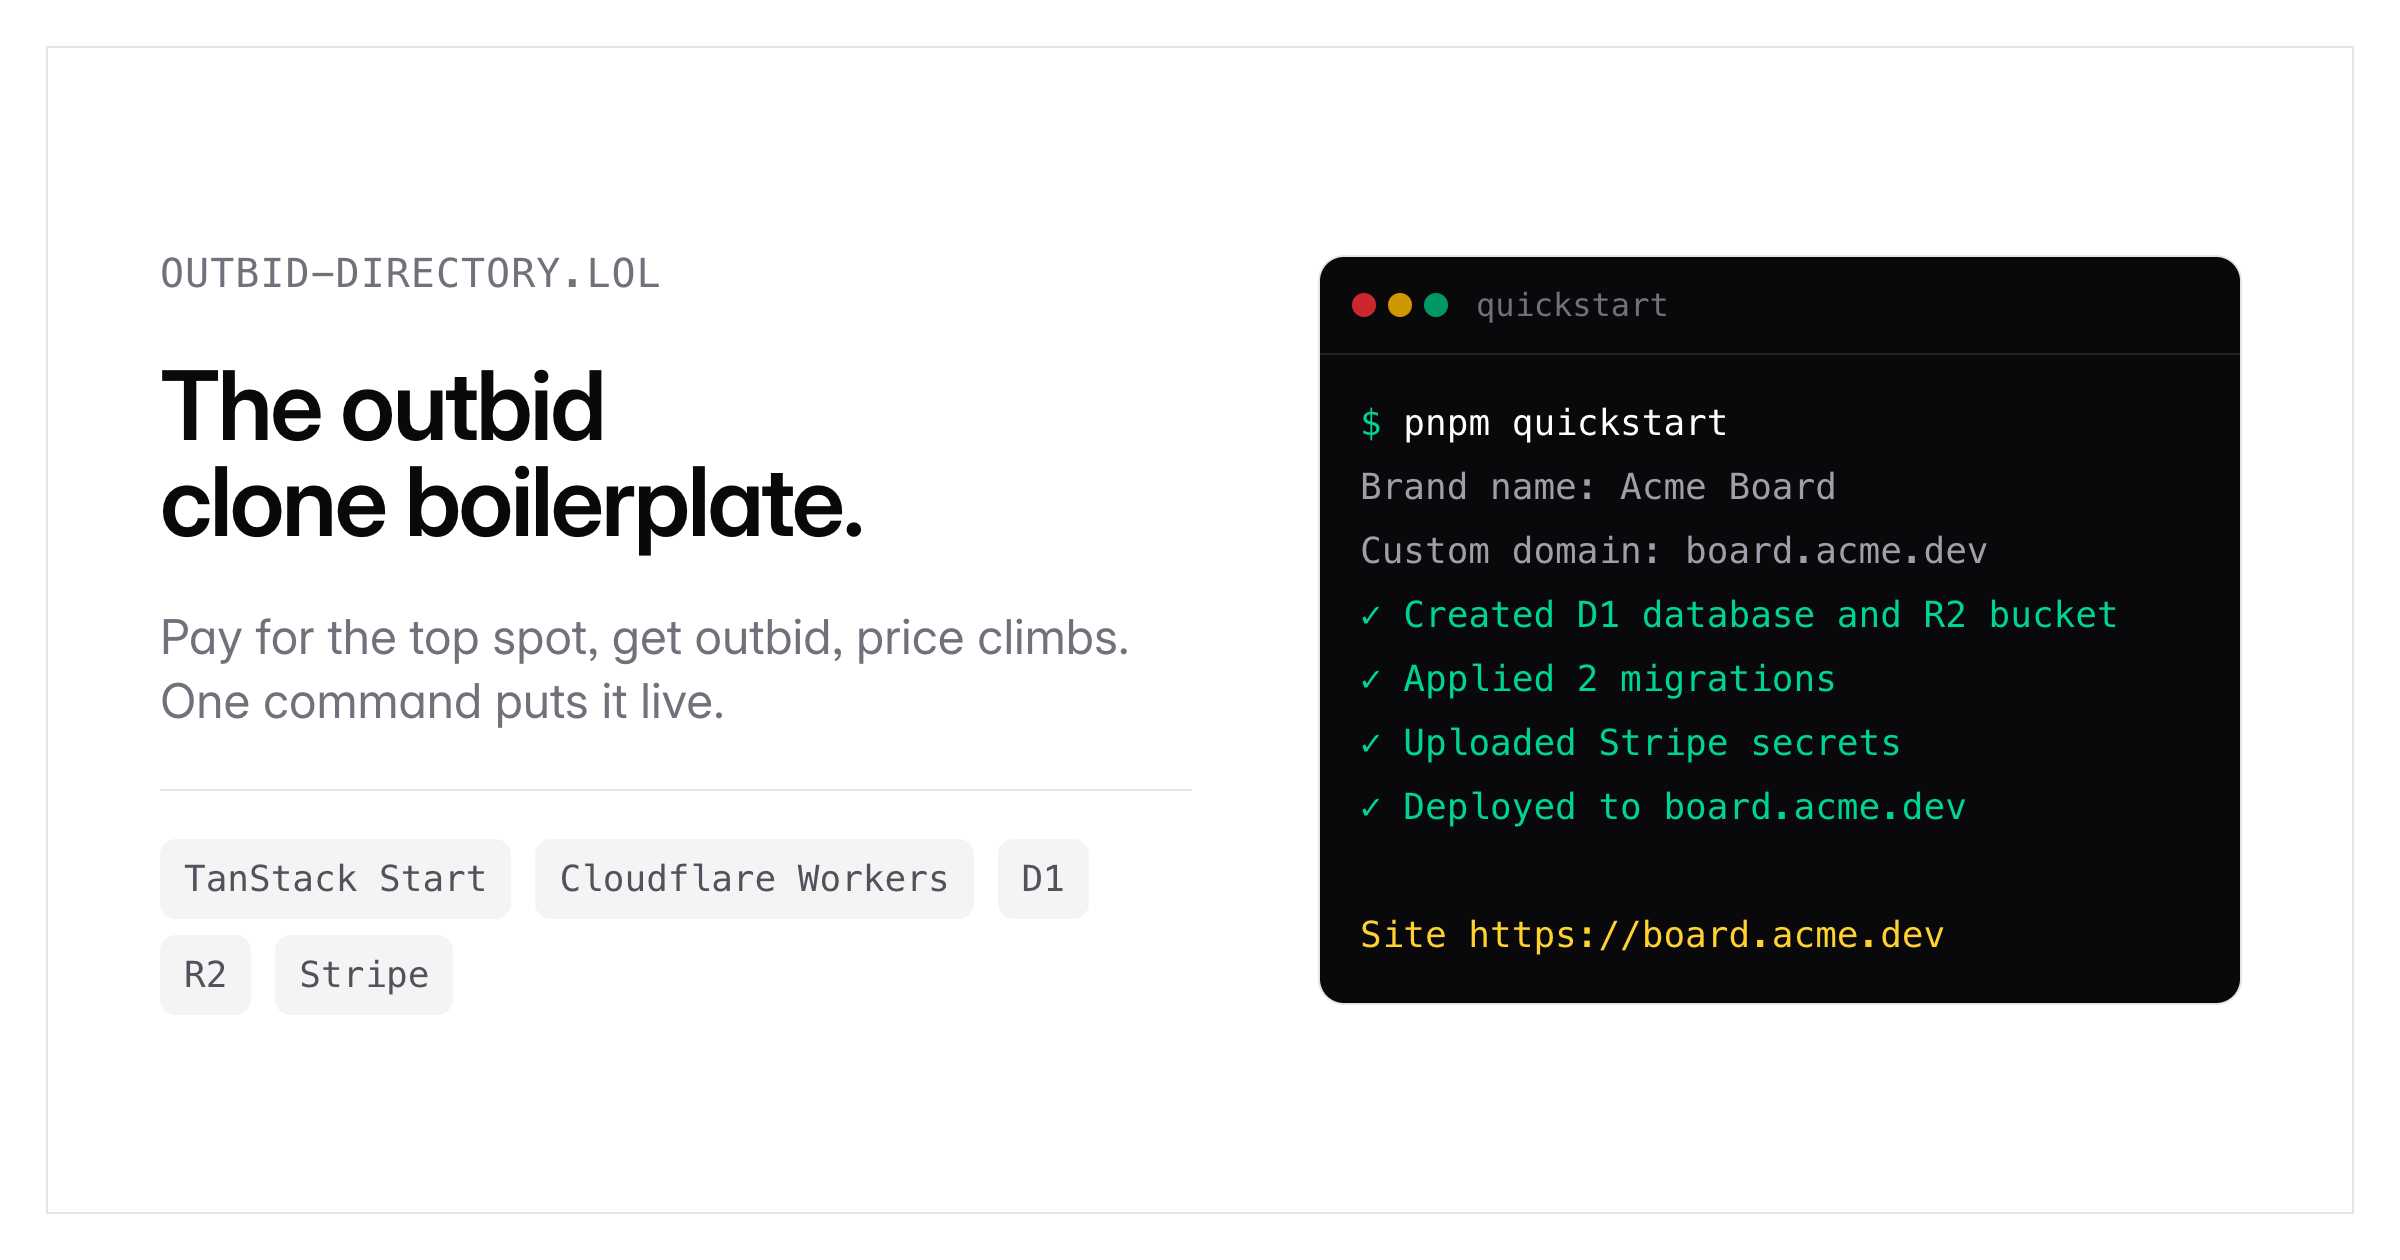Viewport: 2400px width, 1260px height.
Task: Click the Brand name: Acme Board line
Action: 1598,487
